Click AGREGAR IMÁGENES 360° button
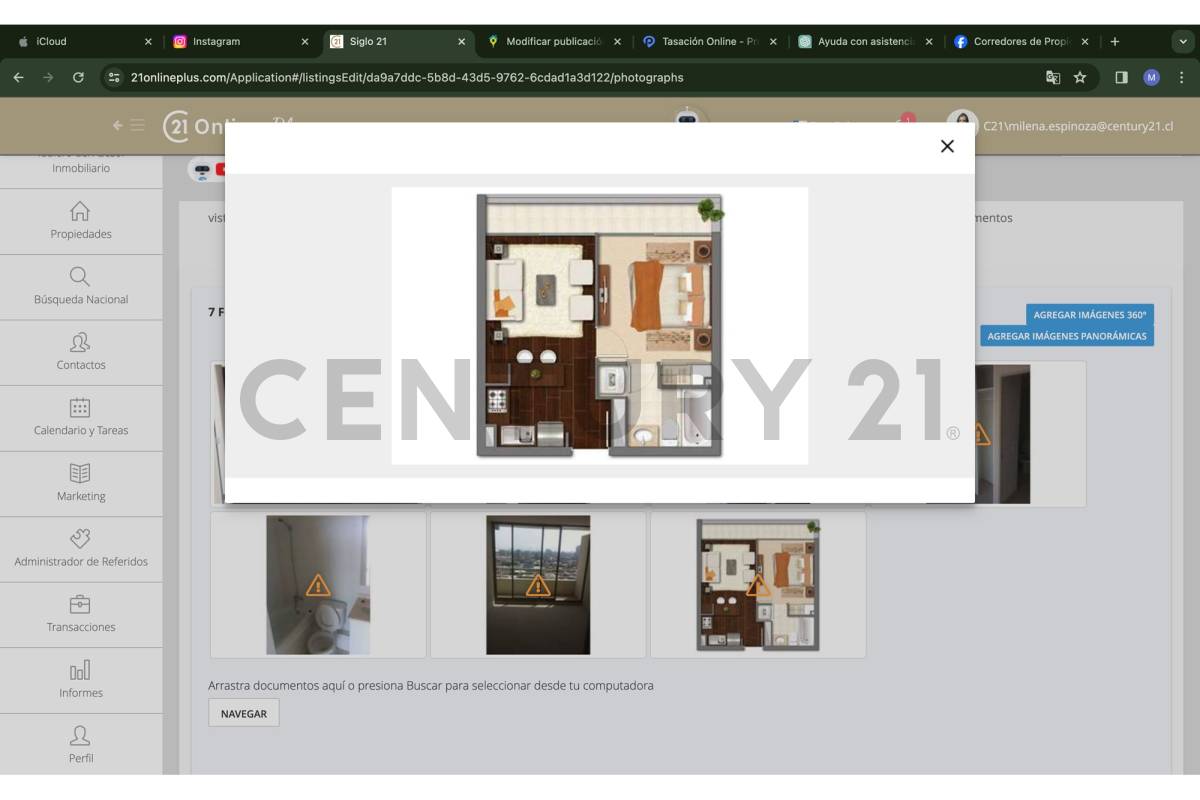Viewport: 1200px width, 800px height. pyautogui.click(x=1090, y=315)
